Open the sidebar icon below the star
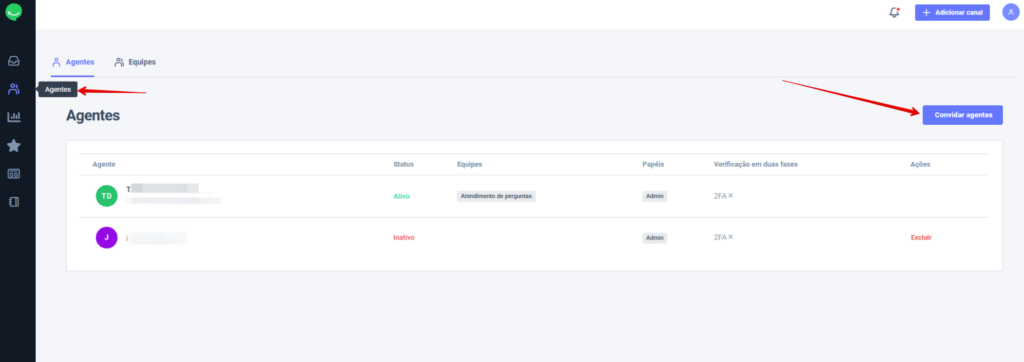 coord(14,174)
